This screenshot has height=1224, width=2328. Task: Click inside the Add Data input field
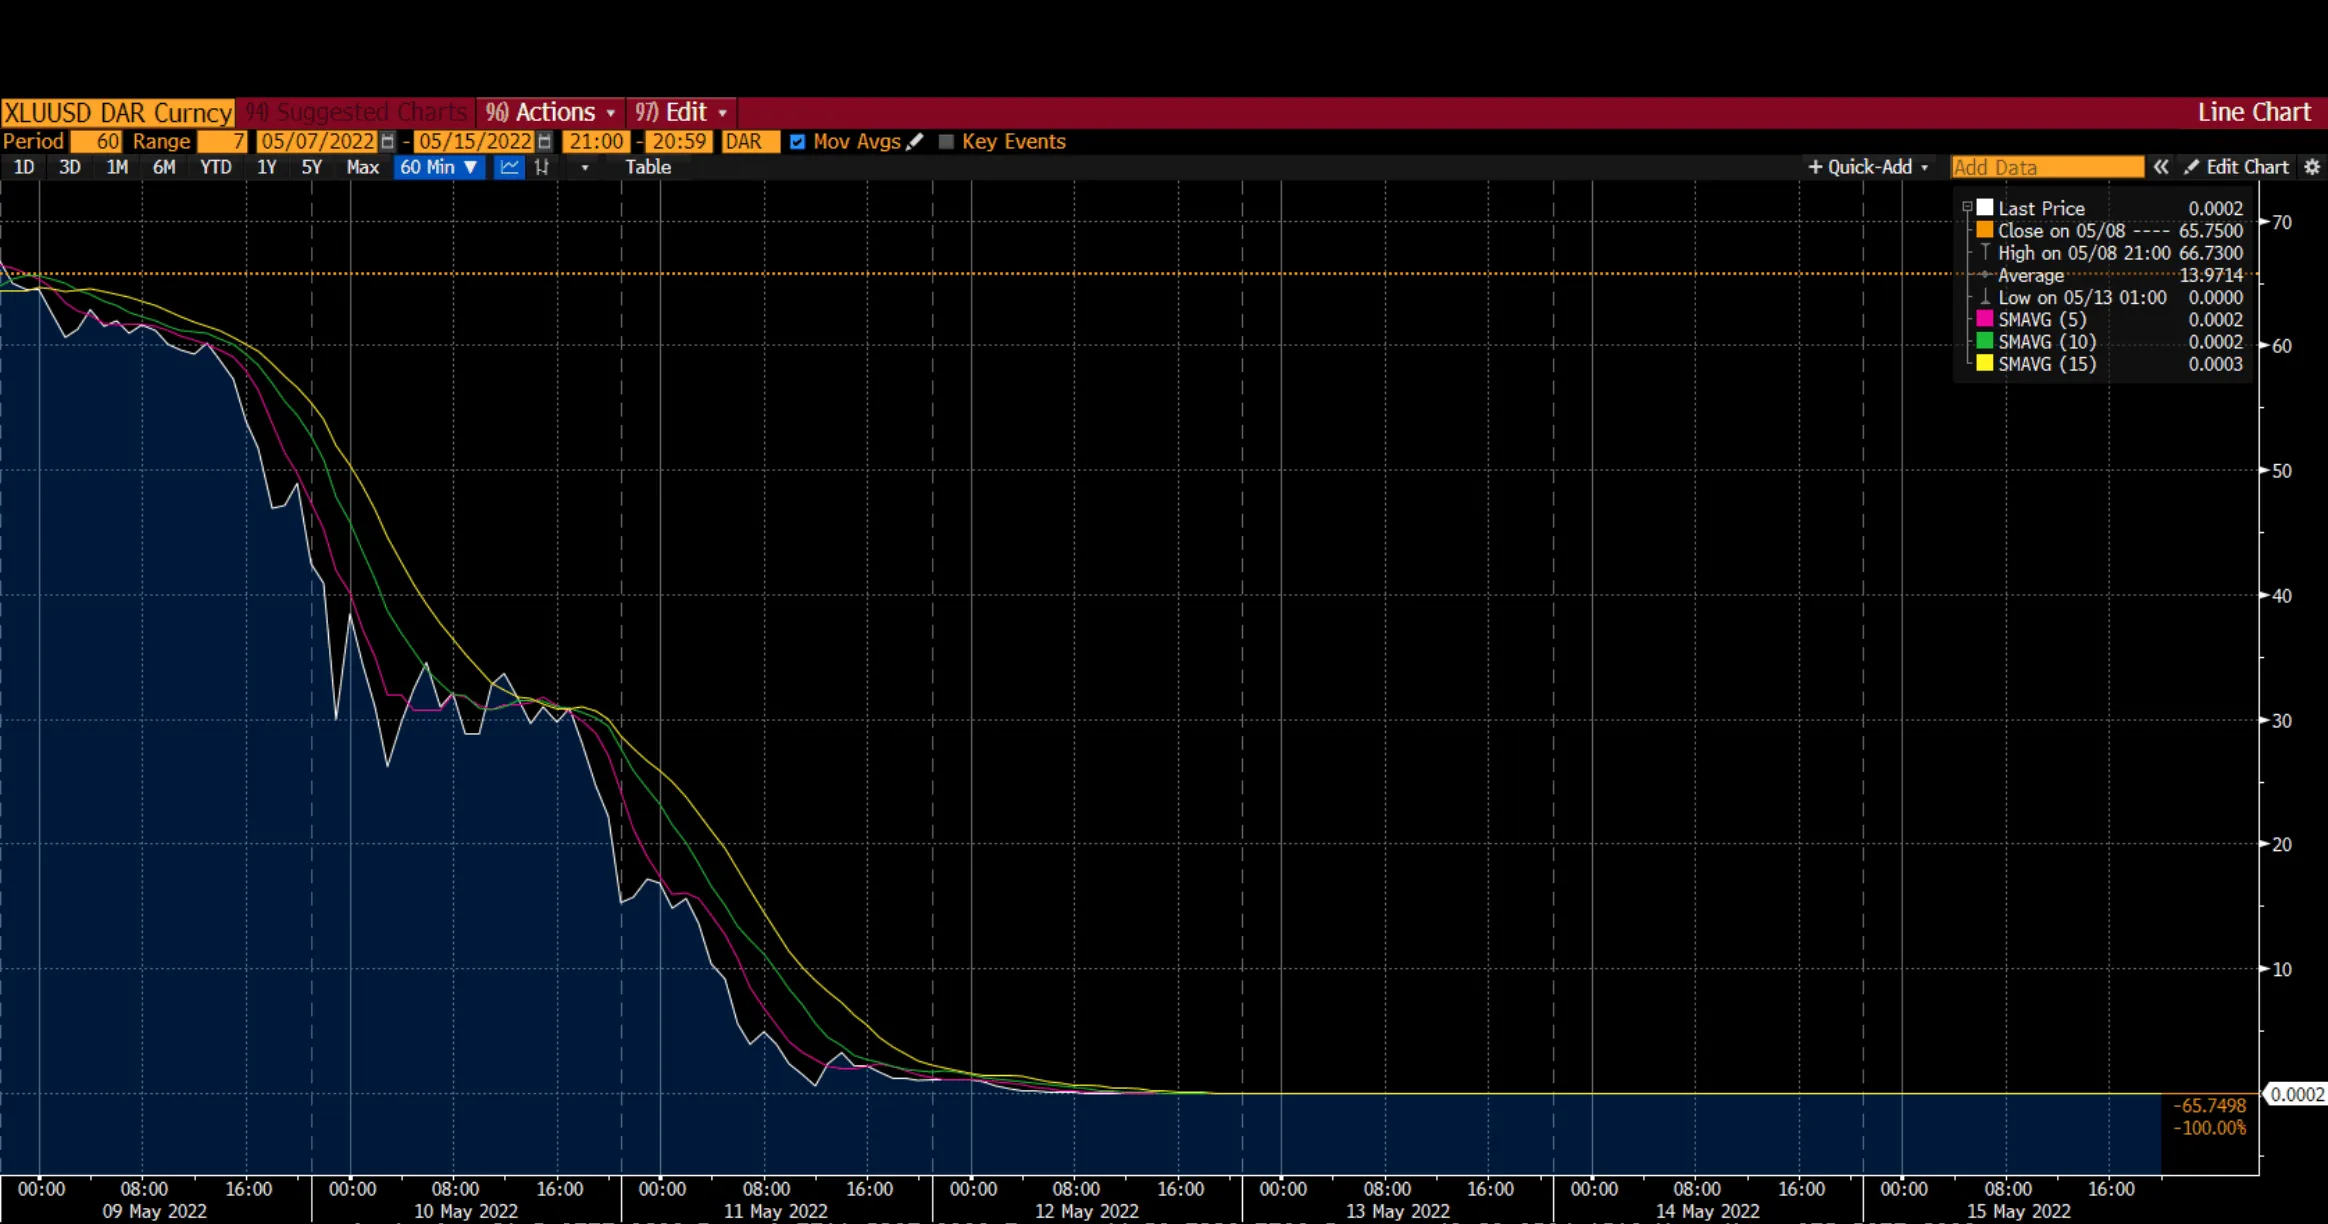point(2045,167)
